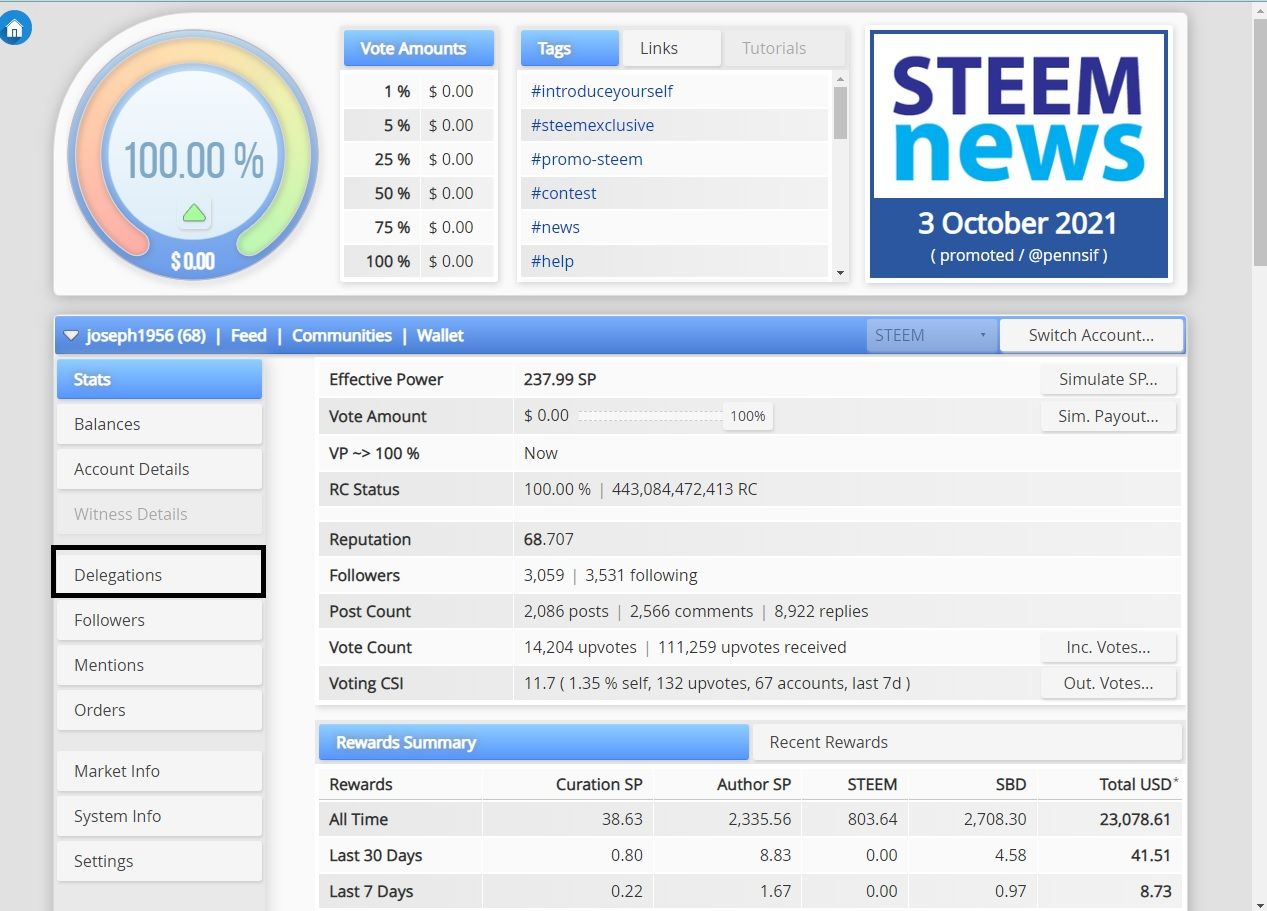Open the #introduceyourself tag link
Screen dimensions: 1267x911
602,91
